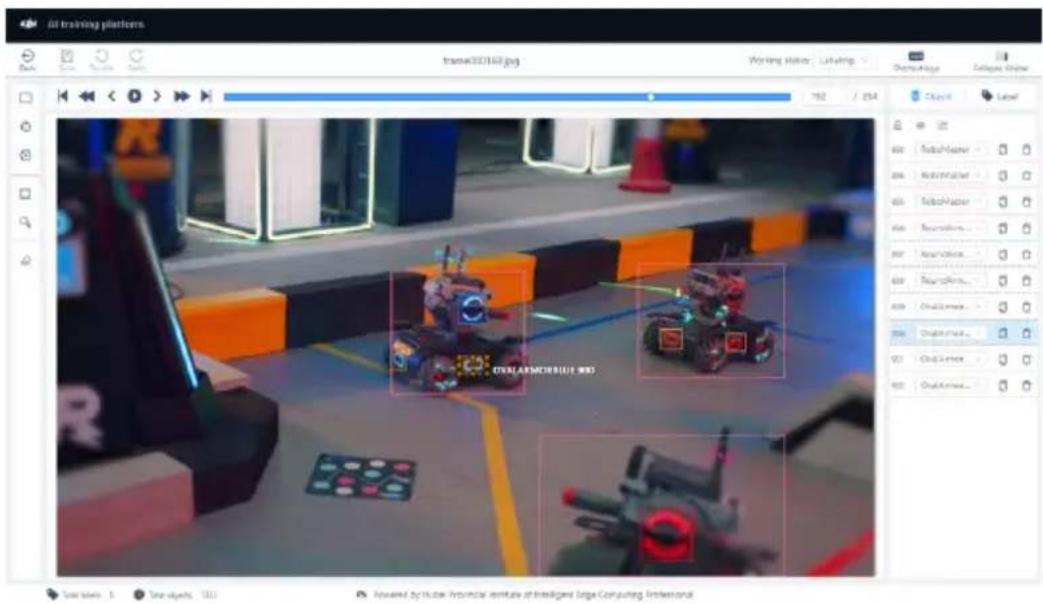
Task: Select the second tool in left toolbar
Action: coord(26,126)
